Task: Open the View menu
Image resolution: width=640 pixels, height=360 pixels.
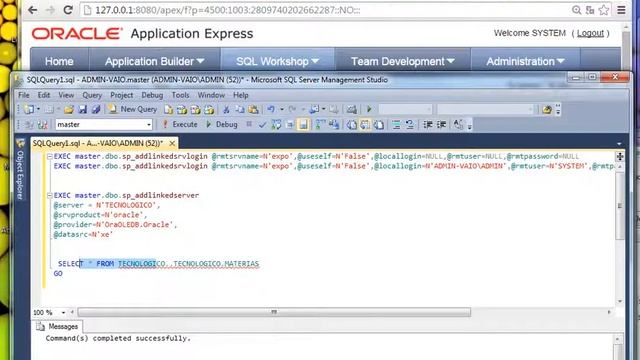Action: coord(66,95)
